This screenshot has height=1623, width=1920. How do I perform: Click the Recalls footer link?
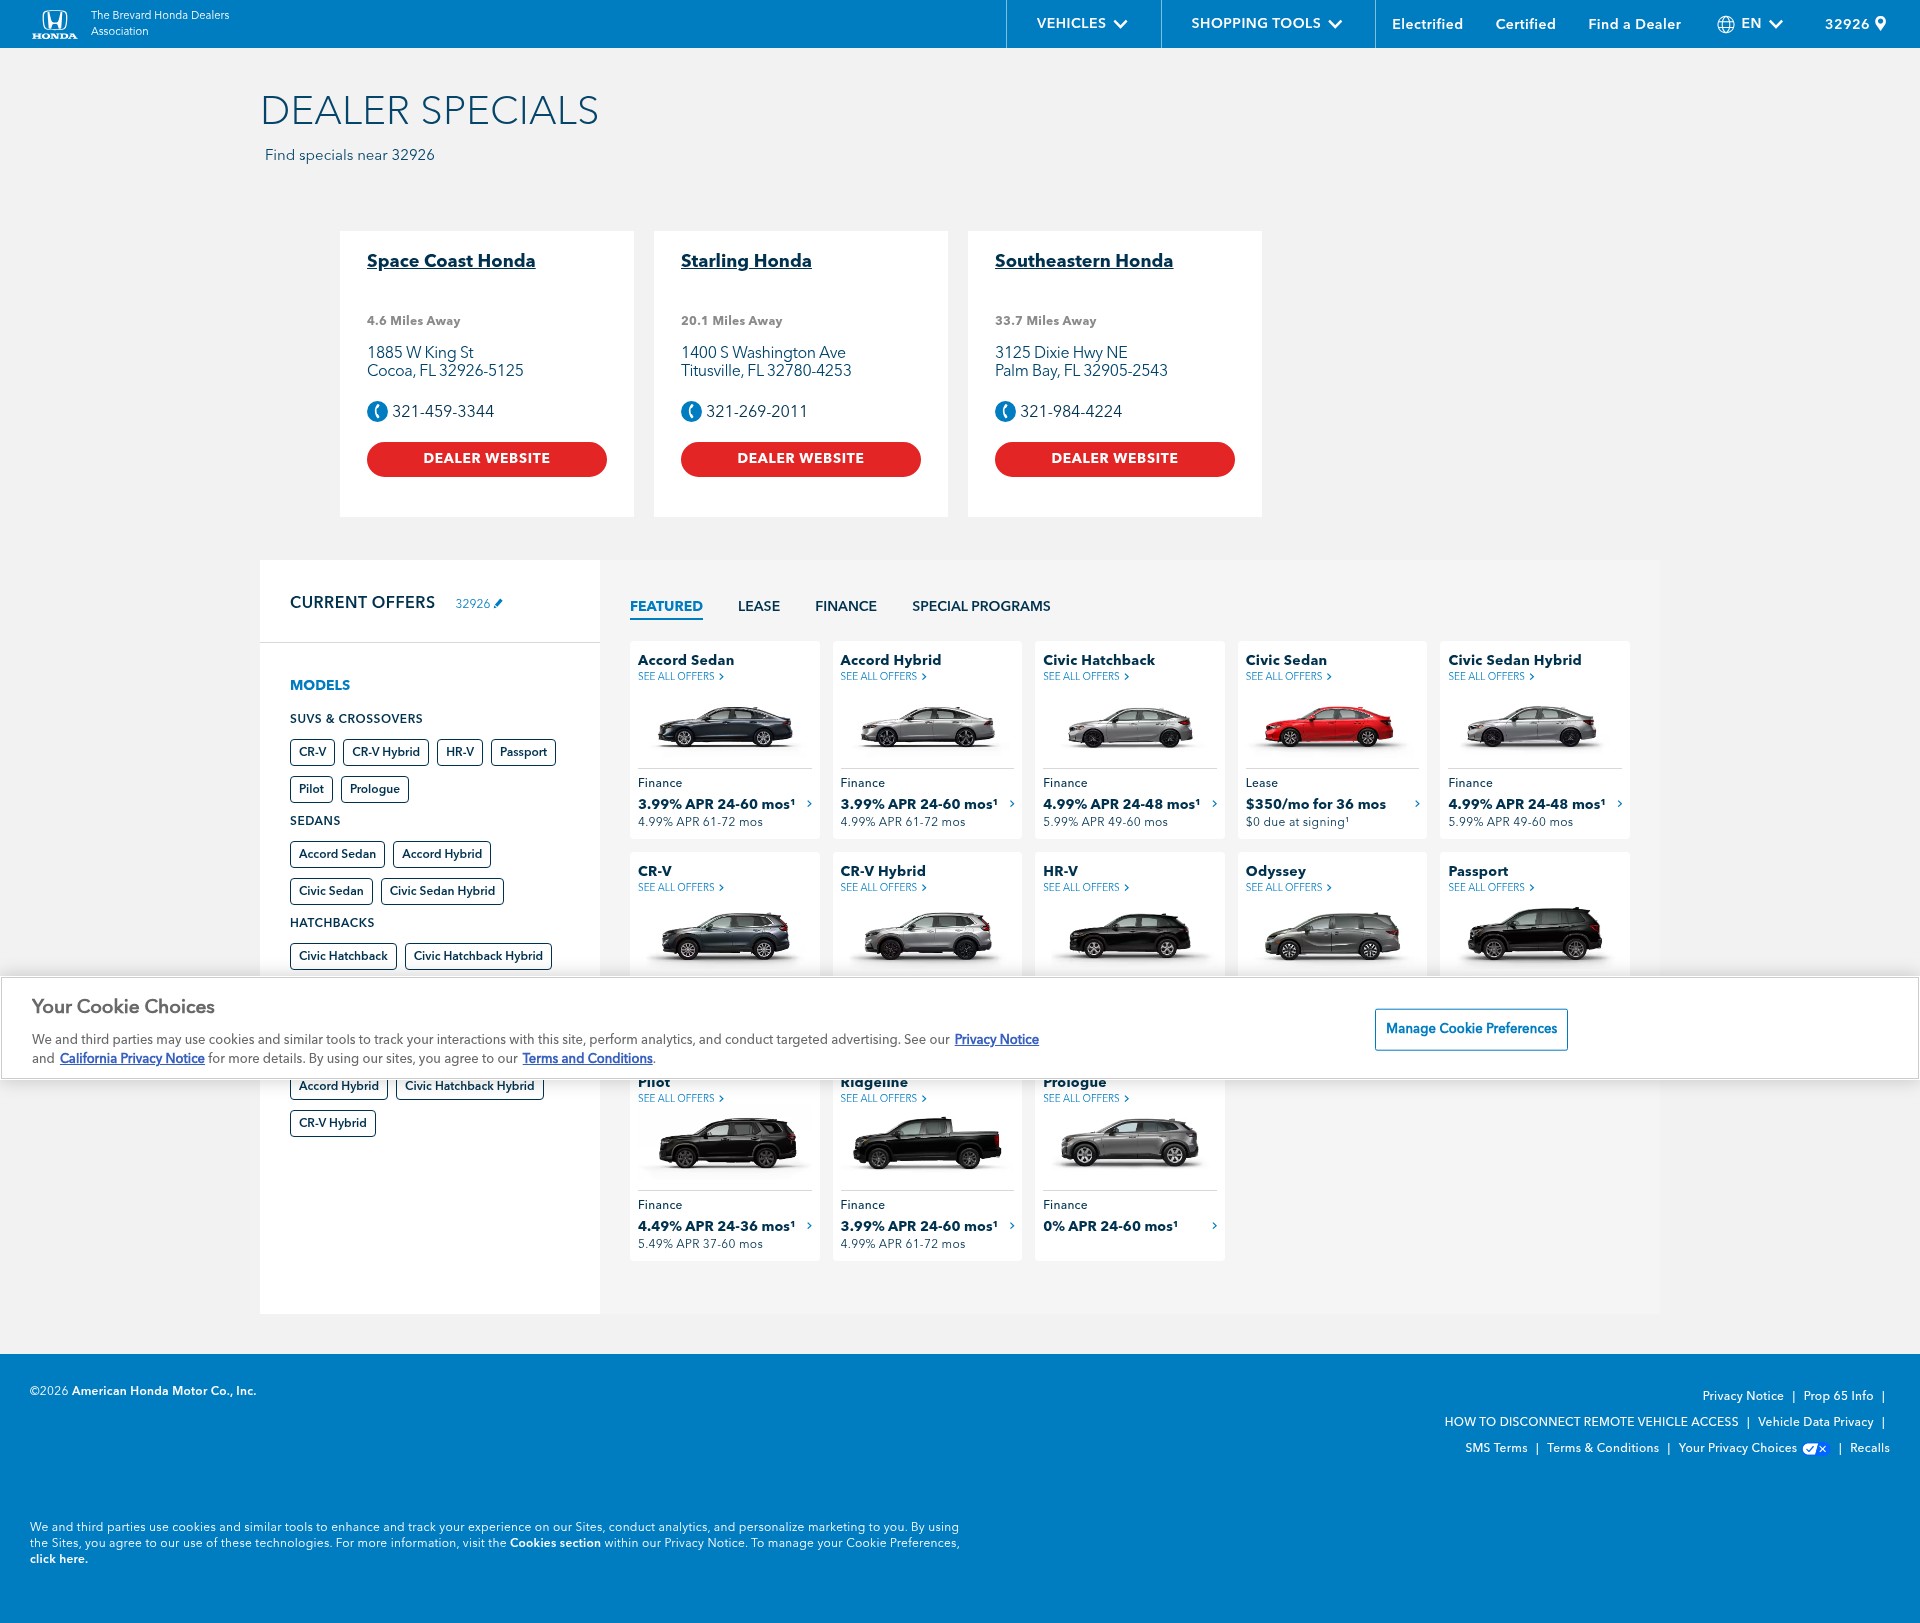1870,1448
